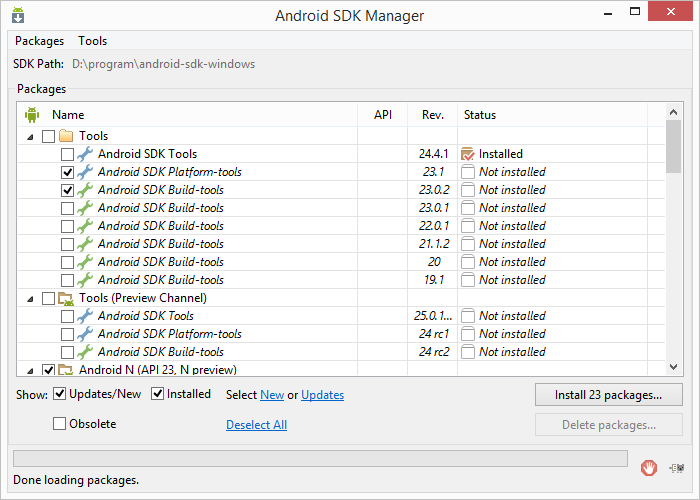The image size is (700, 500).
Task: Click green wrench icon of Build-tools 22.0.1
Action: 85,226
